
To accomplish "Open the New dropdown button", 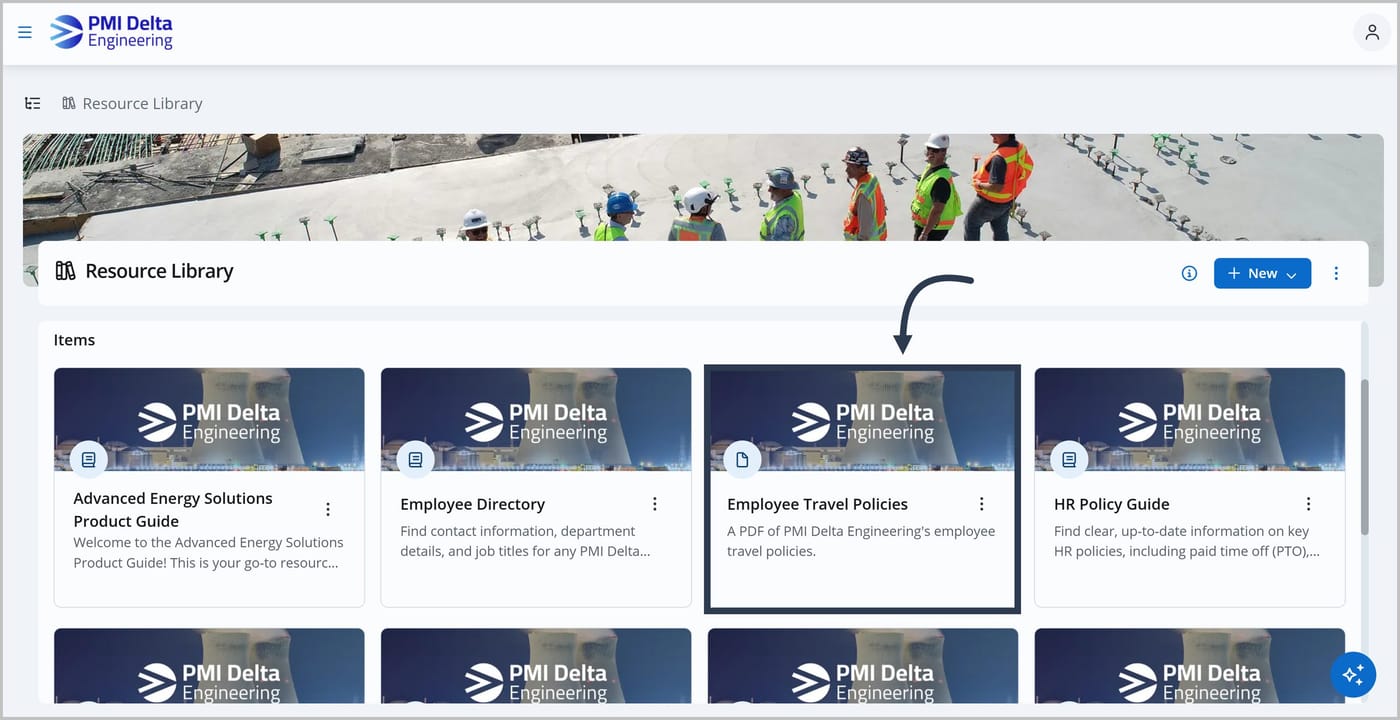I will (x=1262, y=273).
